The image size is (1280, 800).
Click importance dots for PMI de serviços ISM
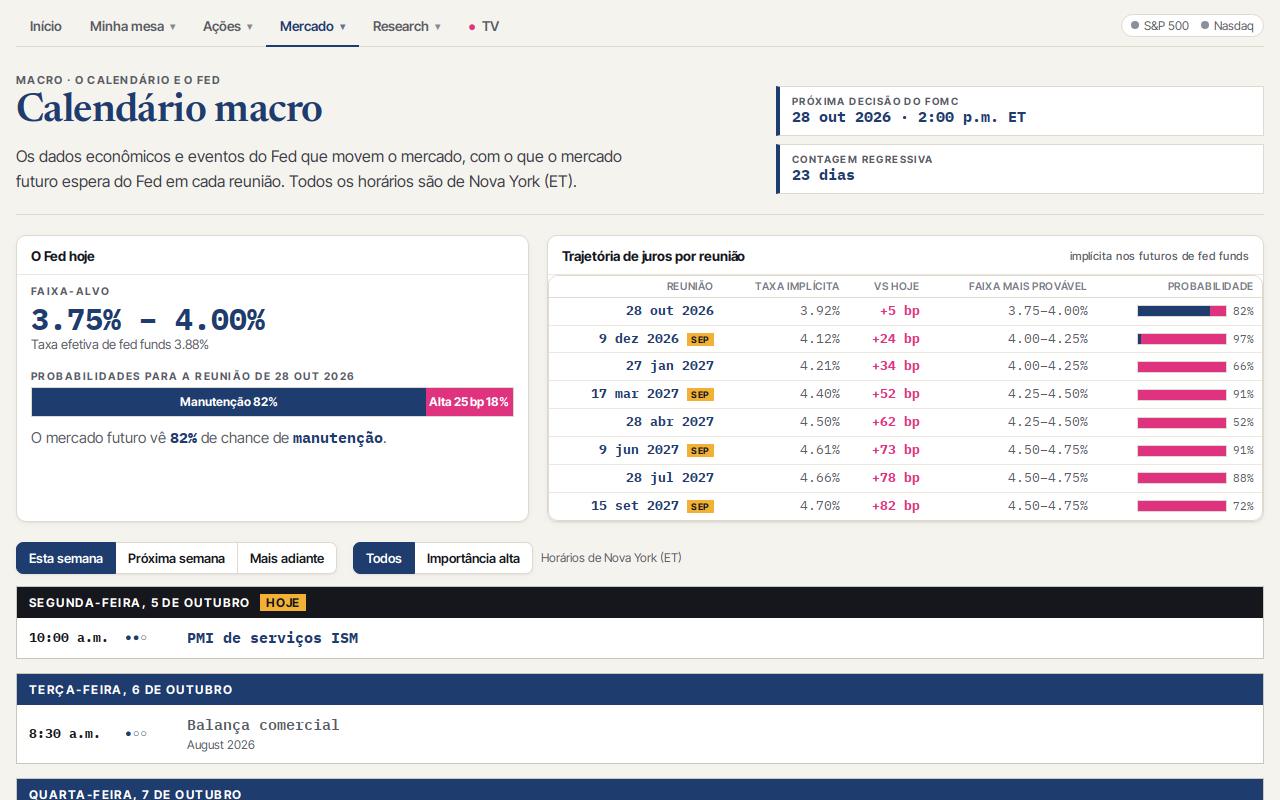136,638
